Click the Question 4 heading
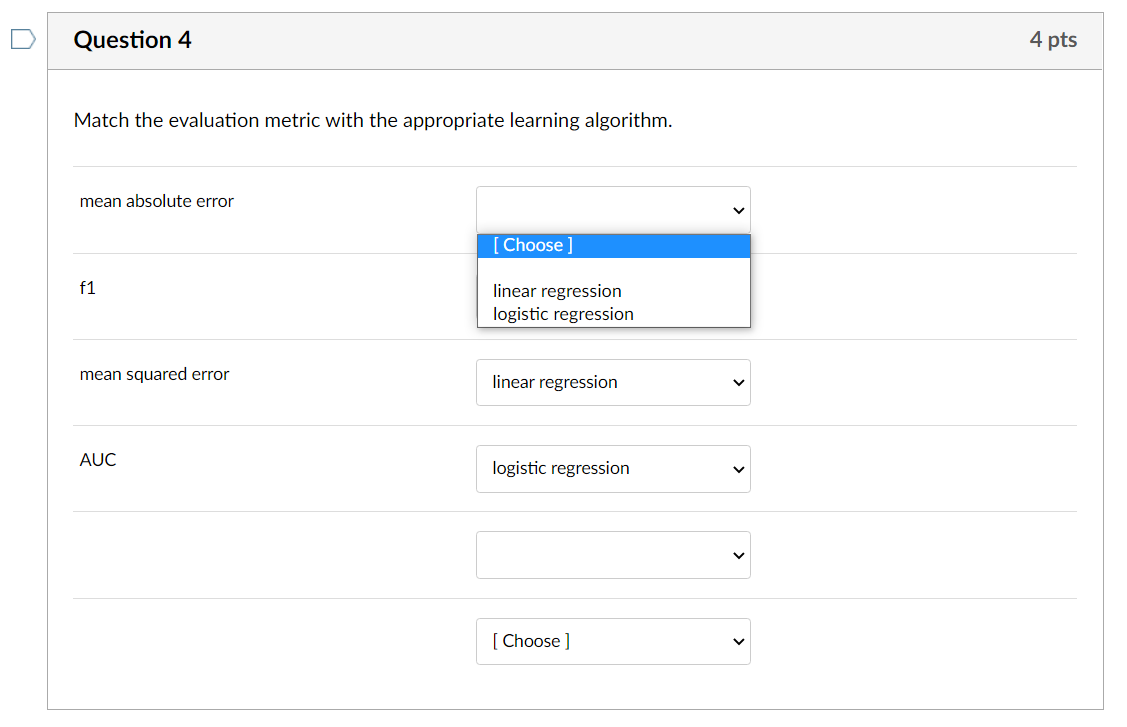The width and height of the screenshot is (1127, 727). [x=133, y=40]
